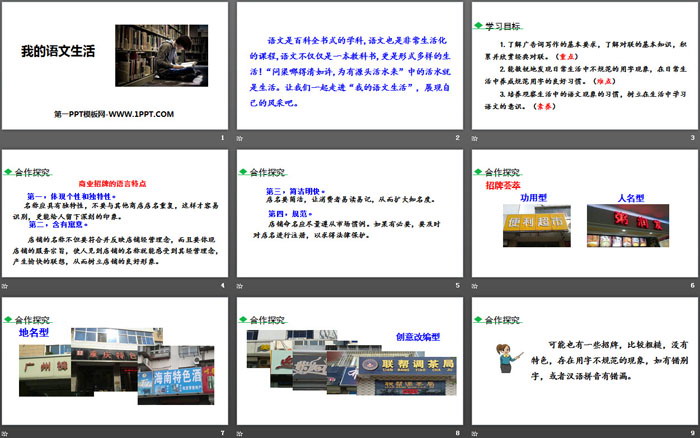Click the animation star icon under slide 3

(475, 138)
